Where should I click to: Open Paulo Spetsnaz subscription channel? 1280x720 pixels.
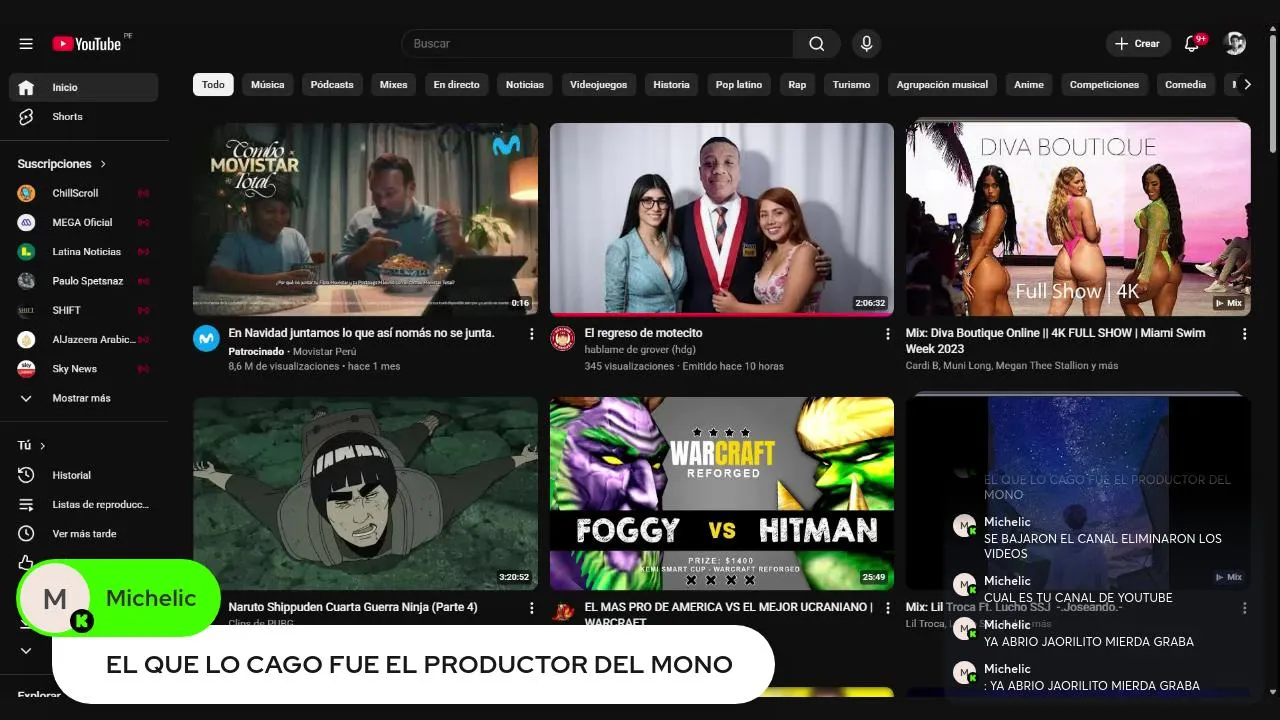[84, 281]
